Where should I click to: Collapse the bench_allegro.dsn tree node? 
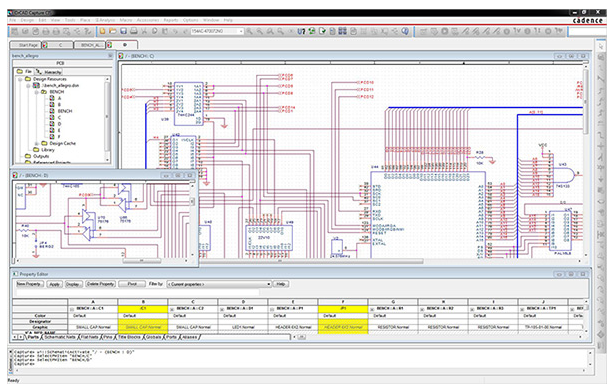[x=28, y=85]
